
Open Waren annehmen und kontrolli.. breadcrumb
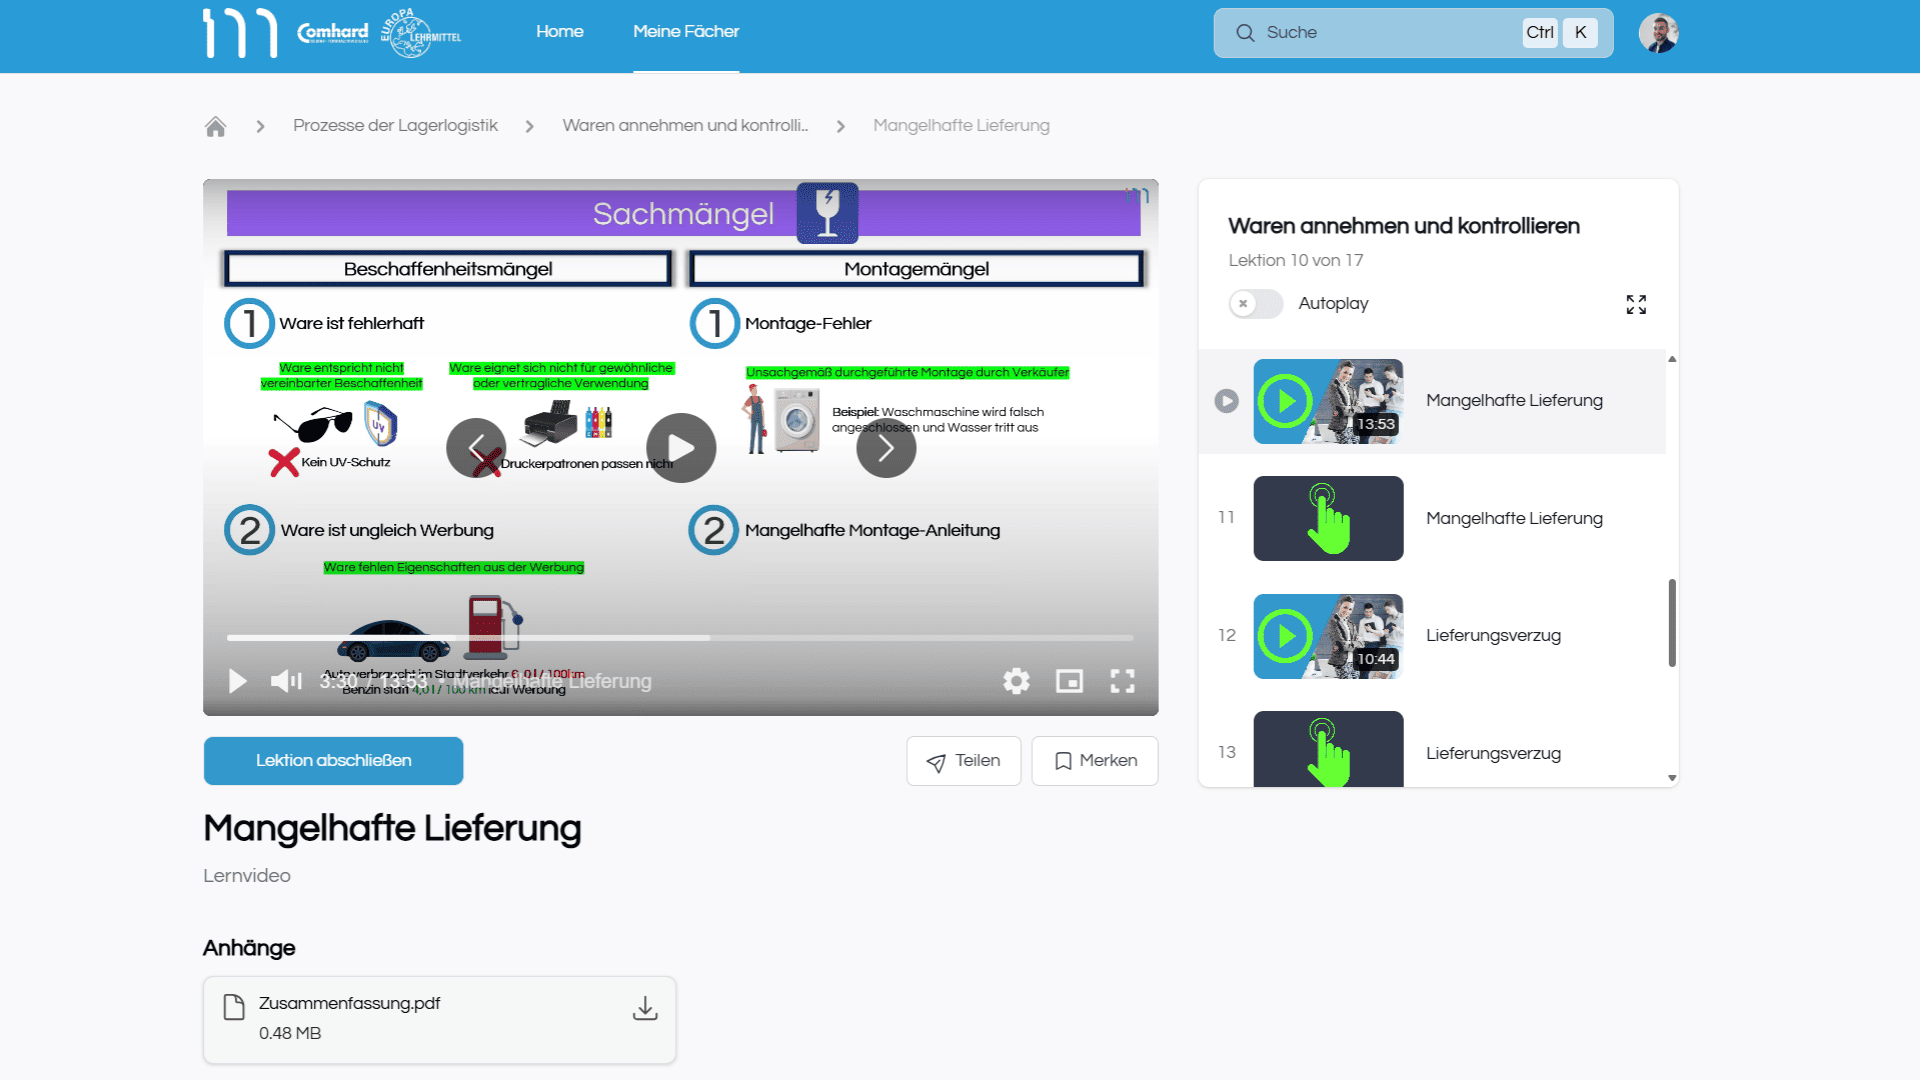[x=685, y=126]
